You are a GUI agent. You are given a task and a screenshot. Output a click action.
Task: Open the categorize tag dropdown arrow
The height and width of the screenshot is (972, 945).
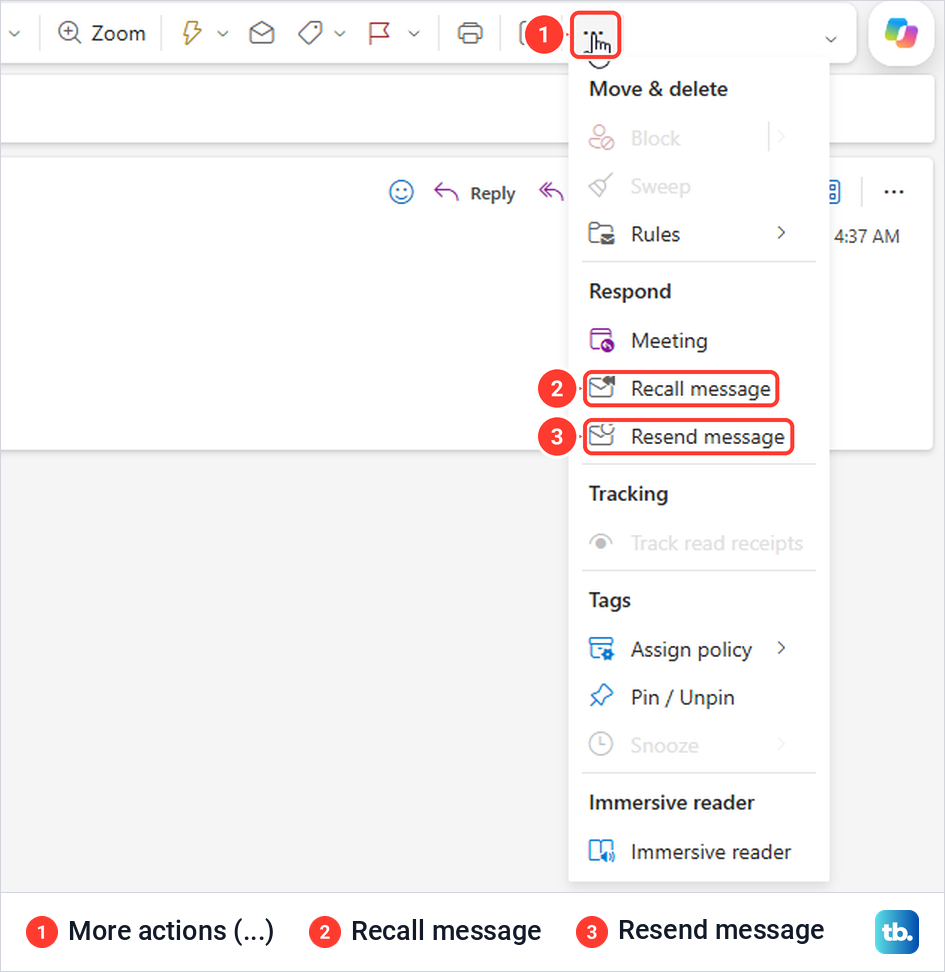tap(340, 33)
